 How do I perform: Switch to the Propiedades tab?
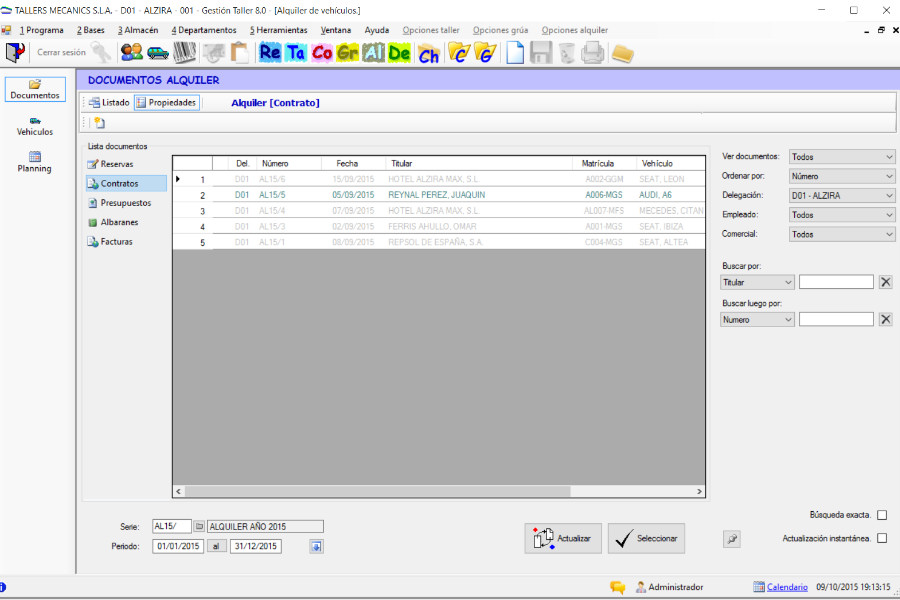[167, 103]
